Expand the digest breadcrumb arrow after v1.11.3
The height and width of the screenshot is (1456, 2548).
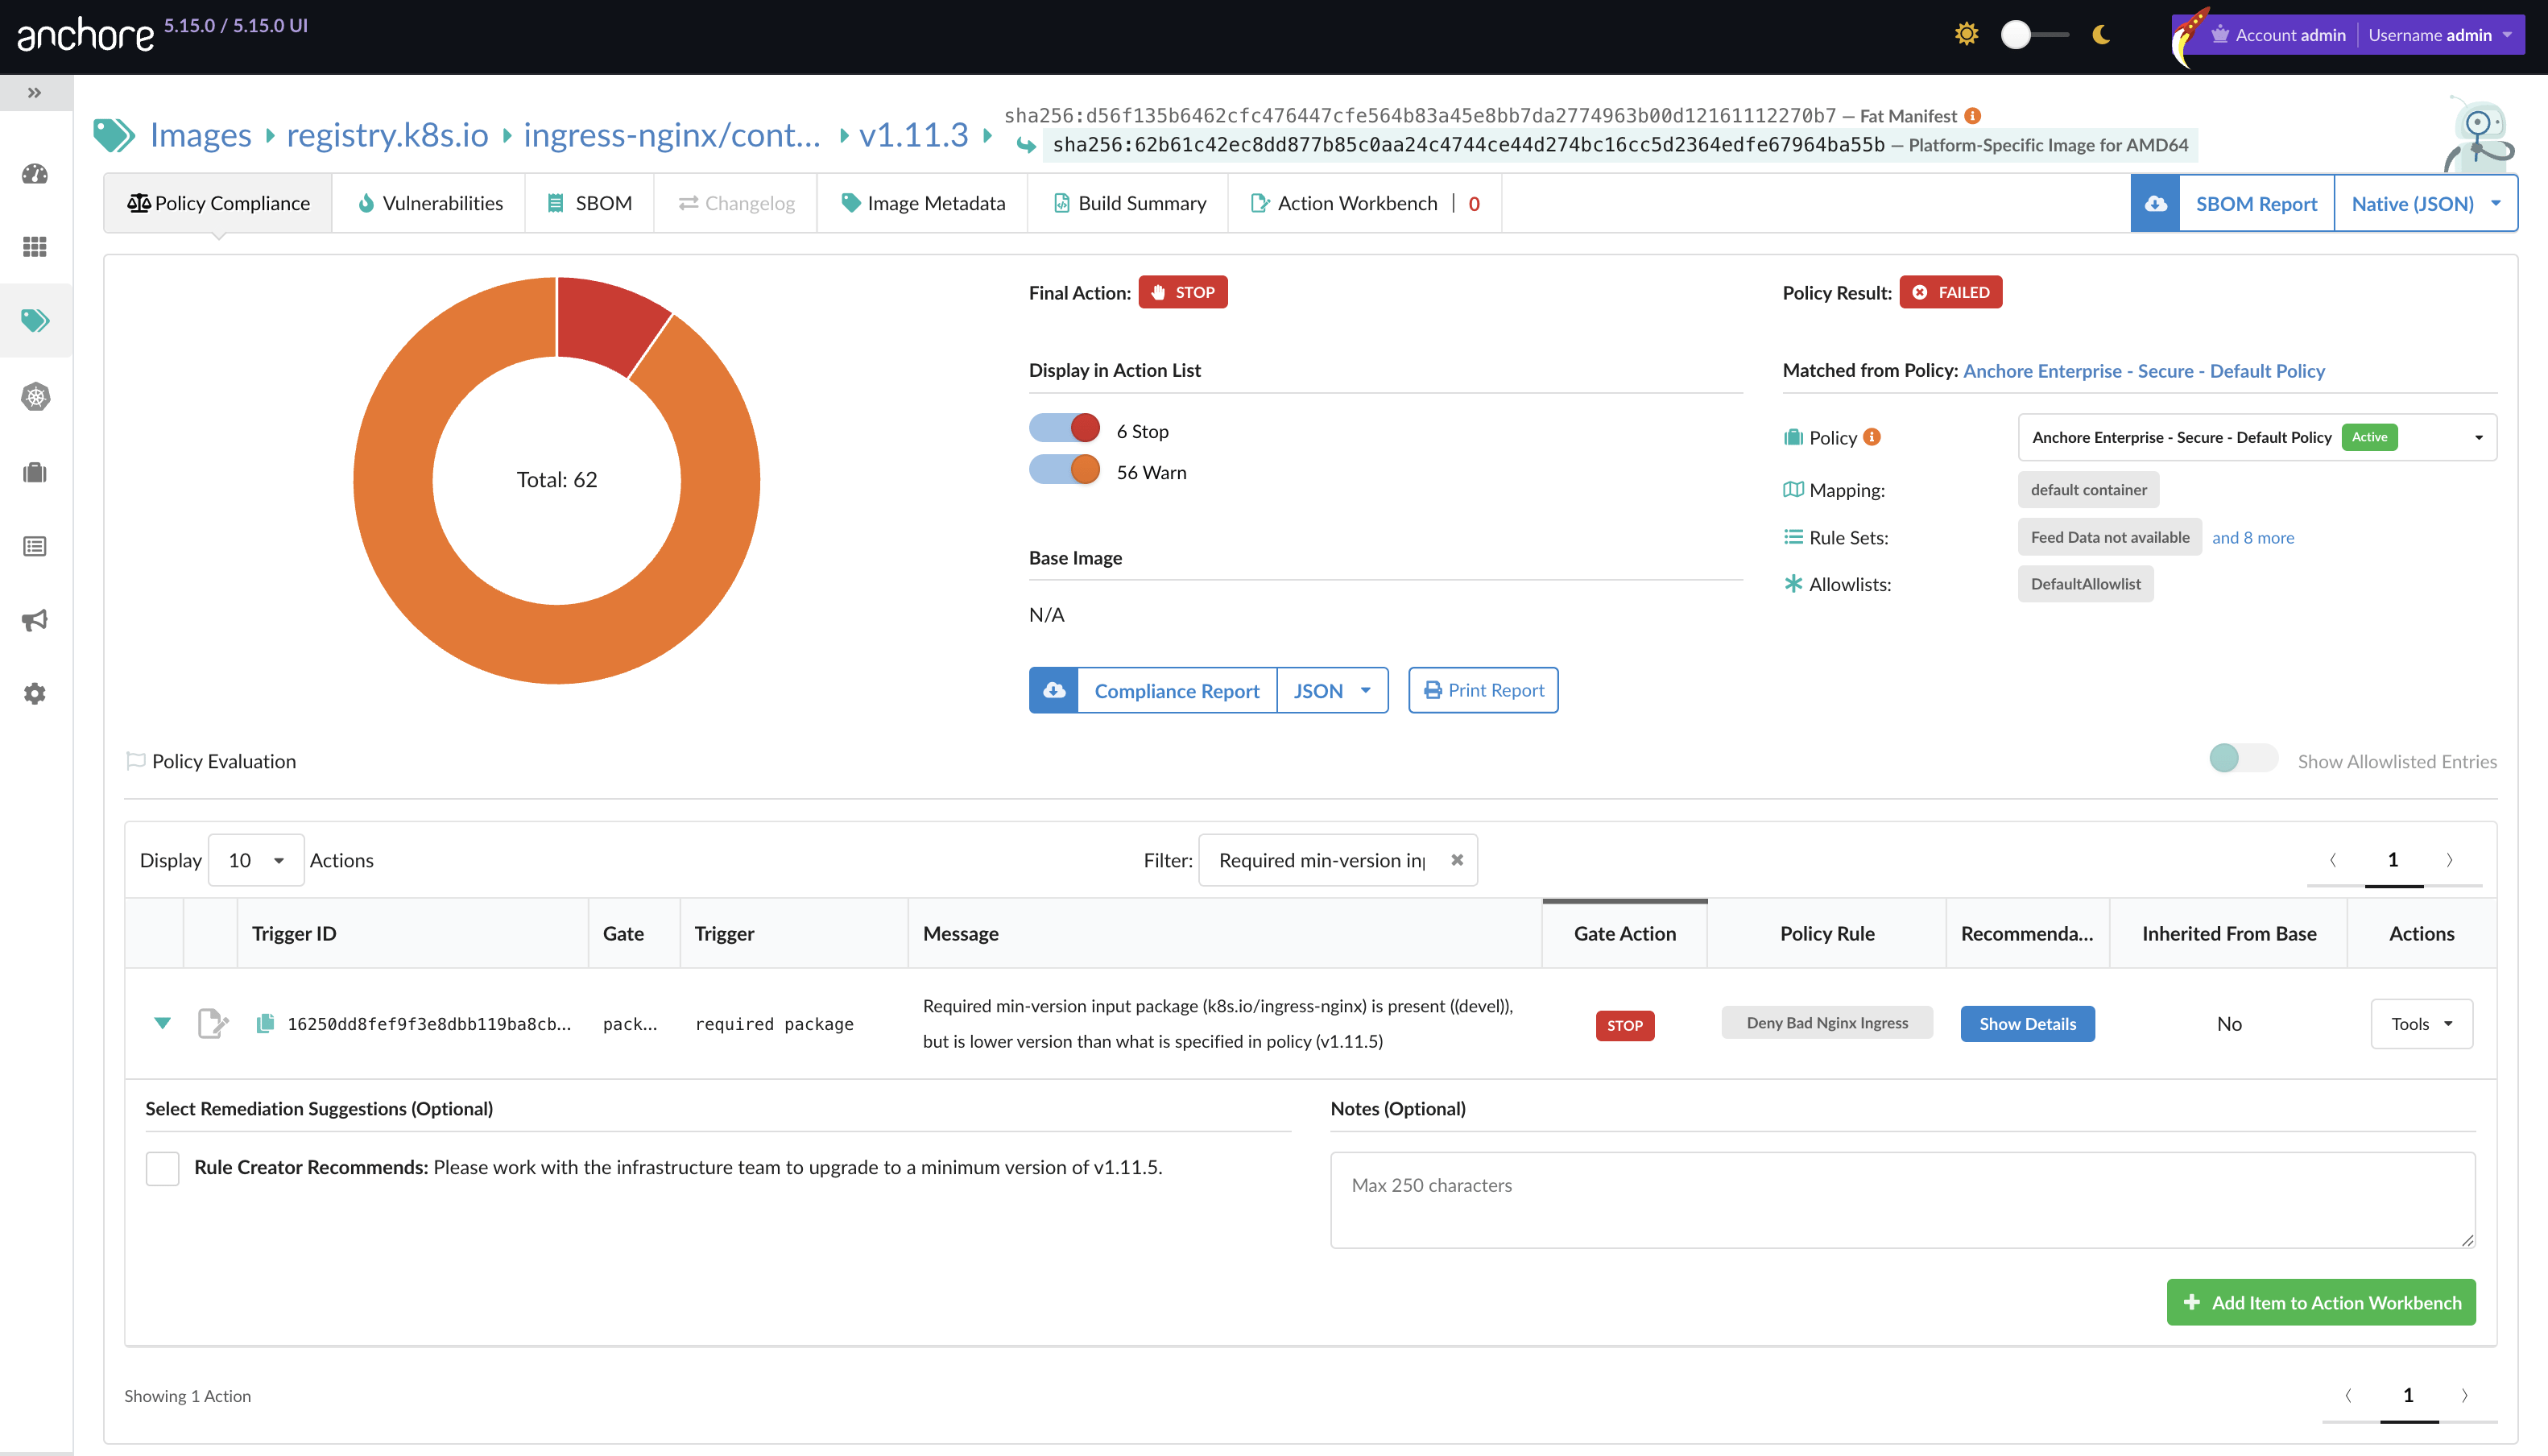click(988, 135)
